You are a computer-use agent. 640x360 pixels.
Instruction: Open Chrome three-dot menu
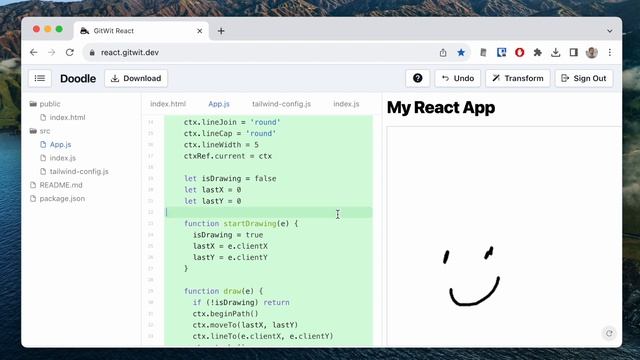point(610,52)
